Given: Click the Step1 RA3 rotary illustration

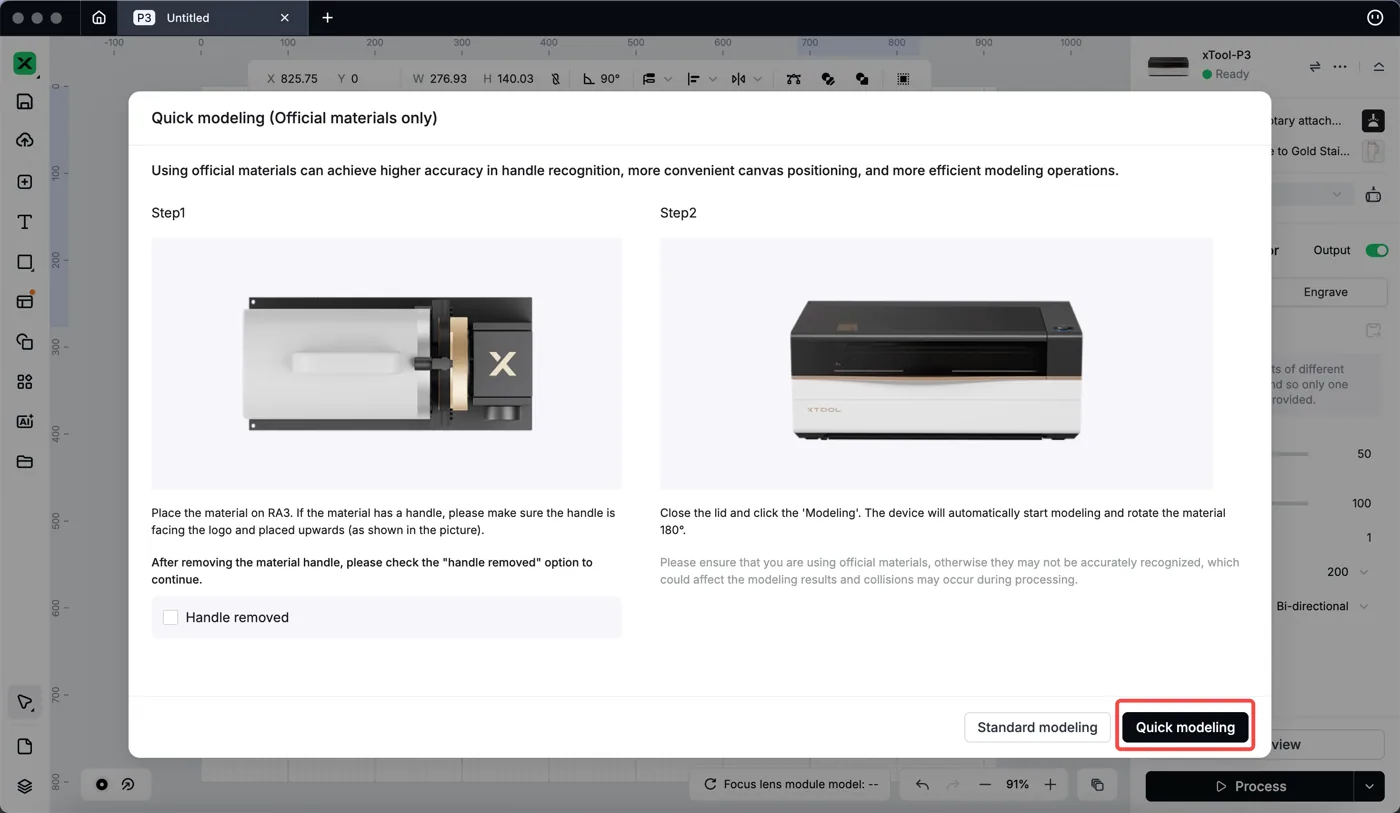Looking at the screenshot, I should coord(387,364).
